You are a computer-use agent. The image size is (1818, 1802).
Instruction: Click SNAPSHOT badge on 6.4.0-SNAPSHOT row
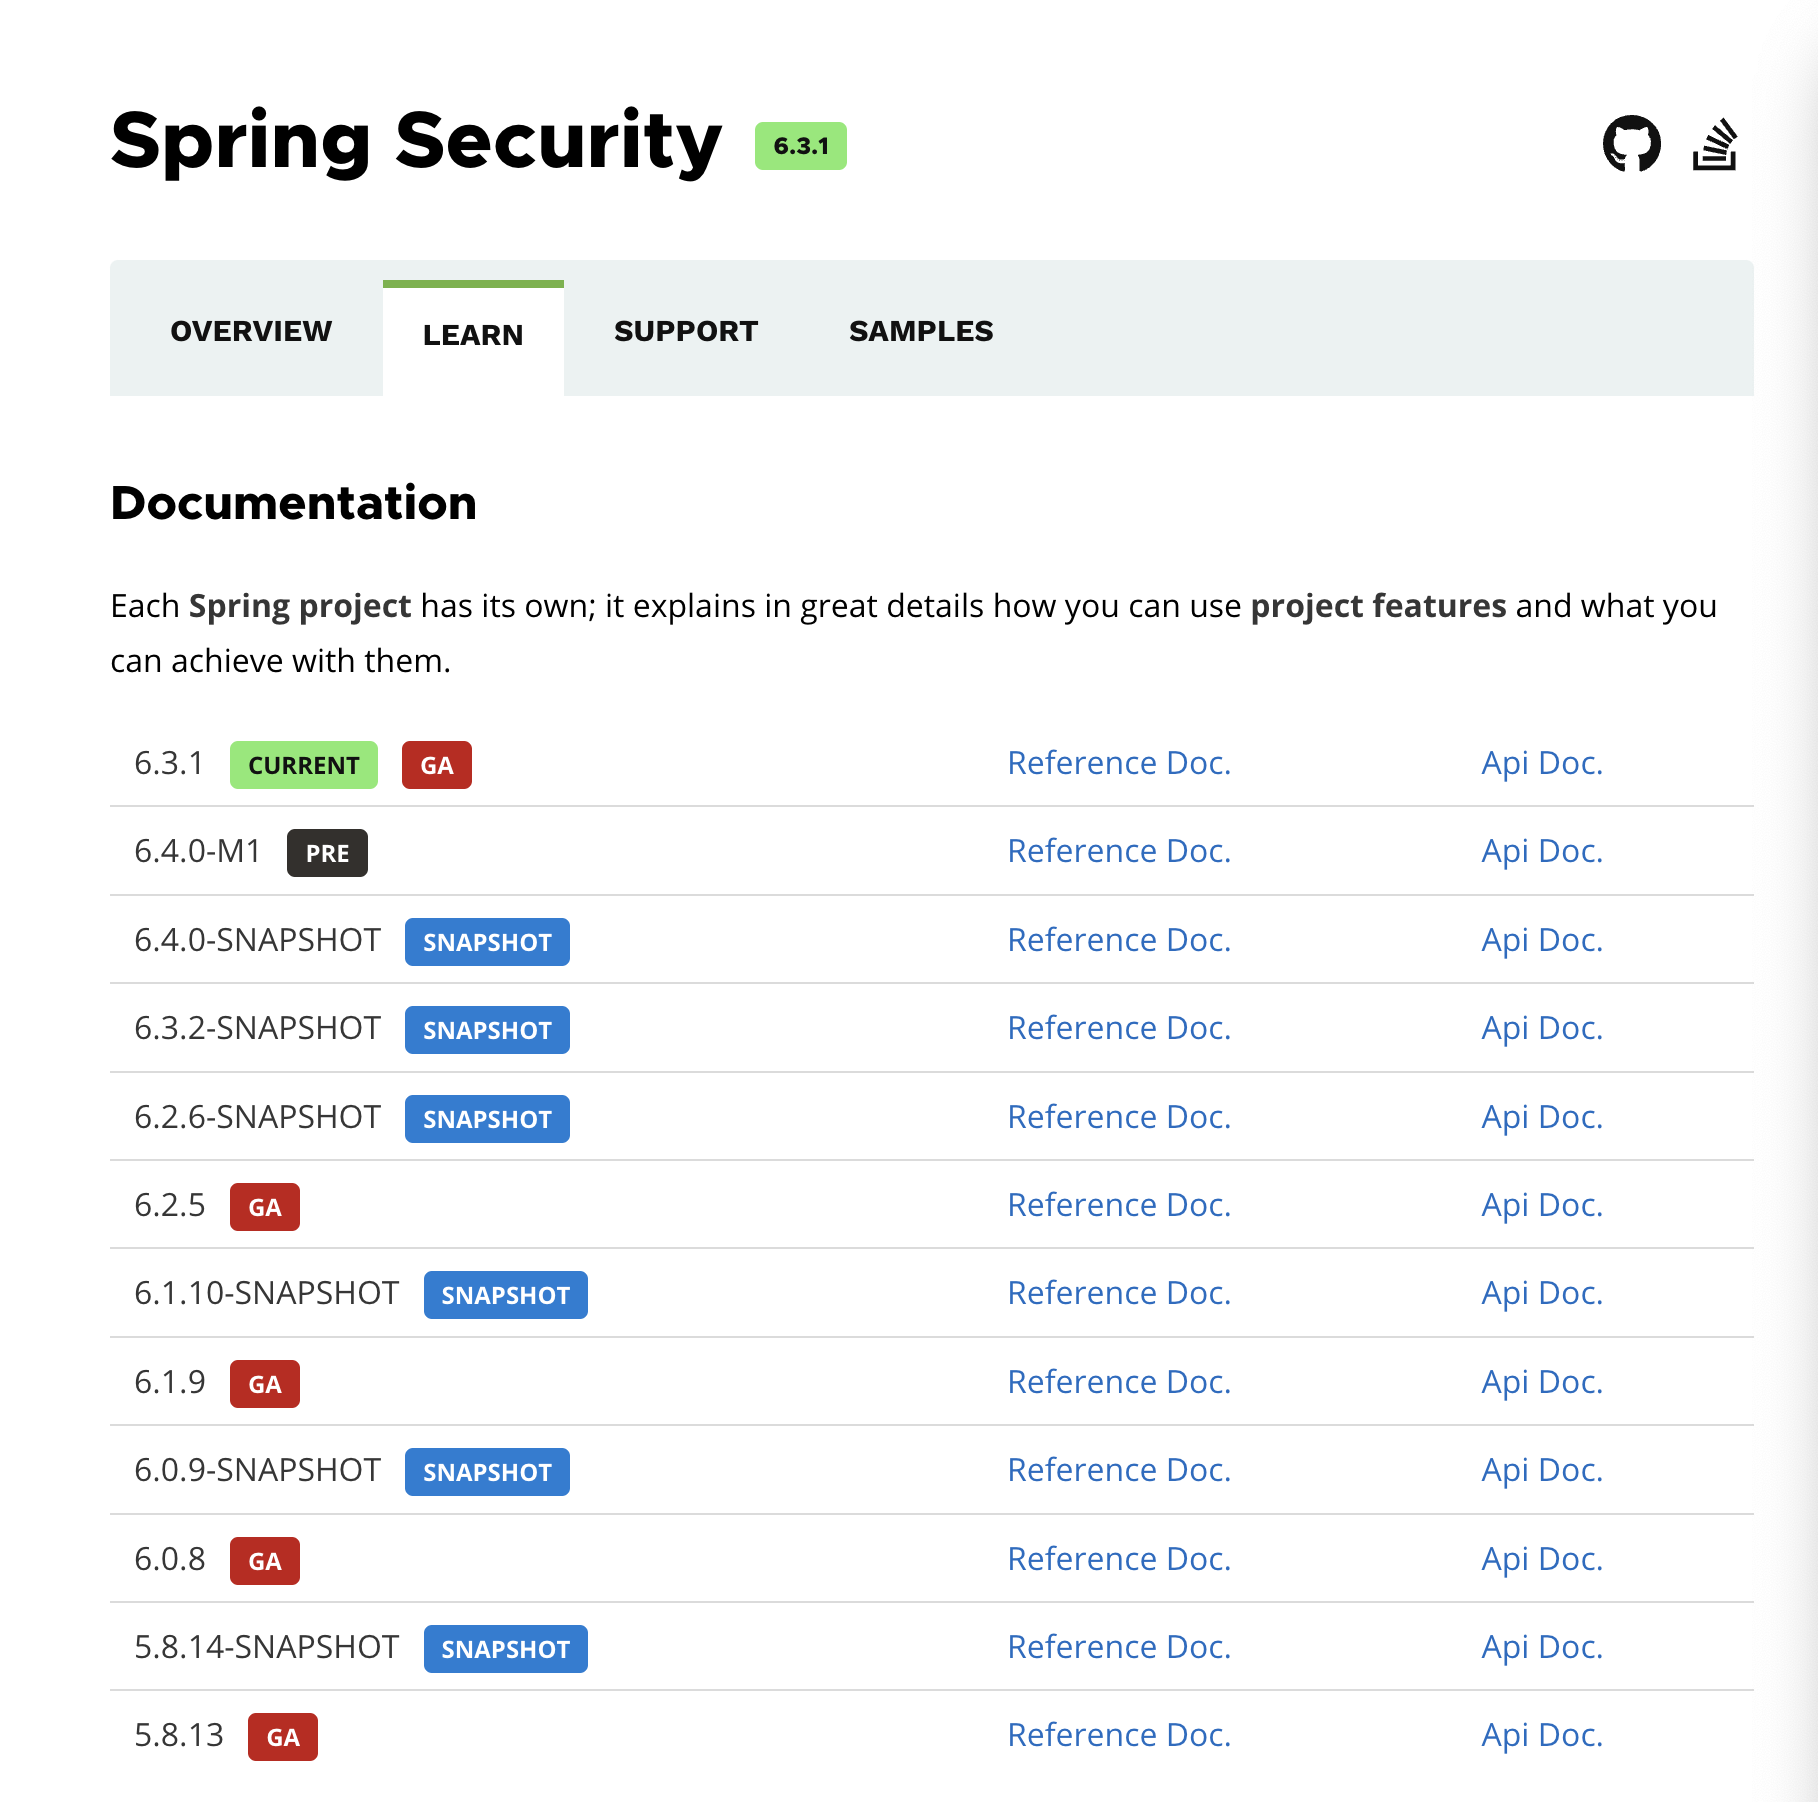pos(487,942)
